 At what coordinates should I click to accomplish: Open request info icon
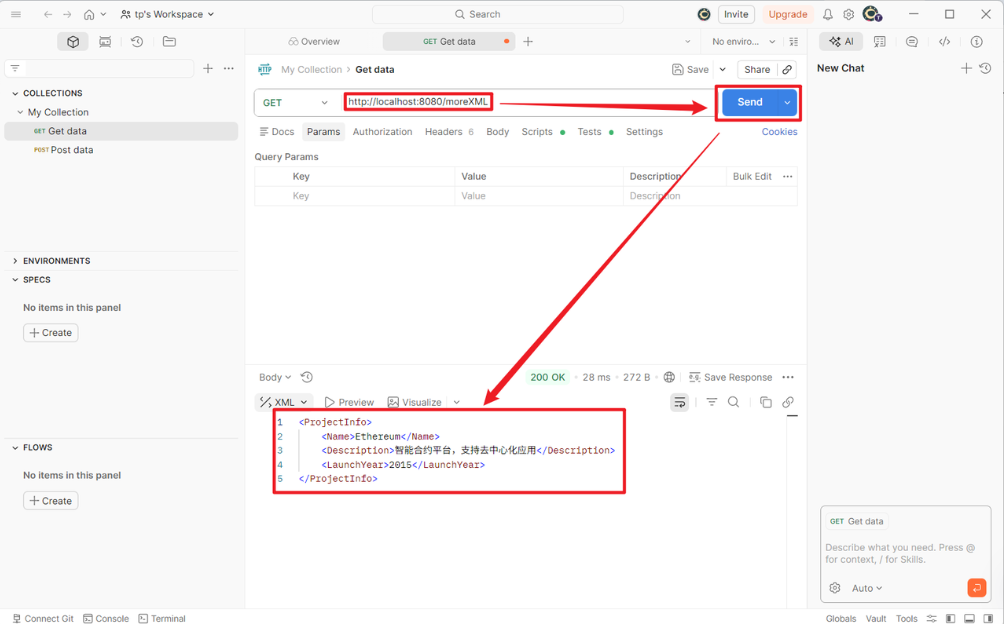(x=976, y=42)
